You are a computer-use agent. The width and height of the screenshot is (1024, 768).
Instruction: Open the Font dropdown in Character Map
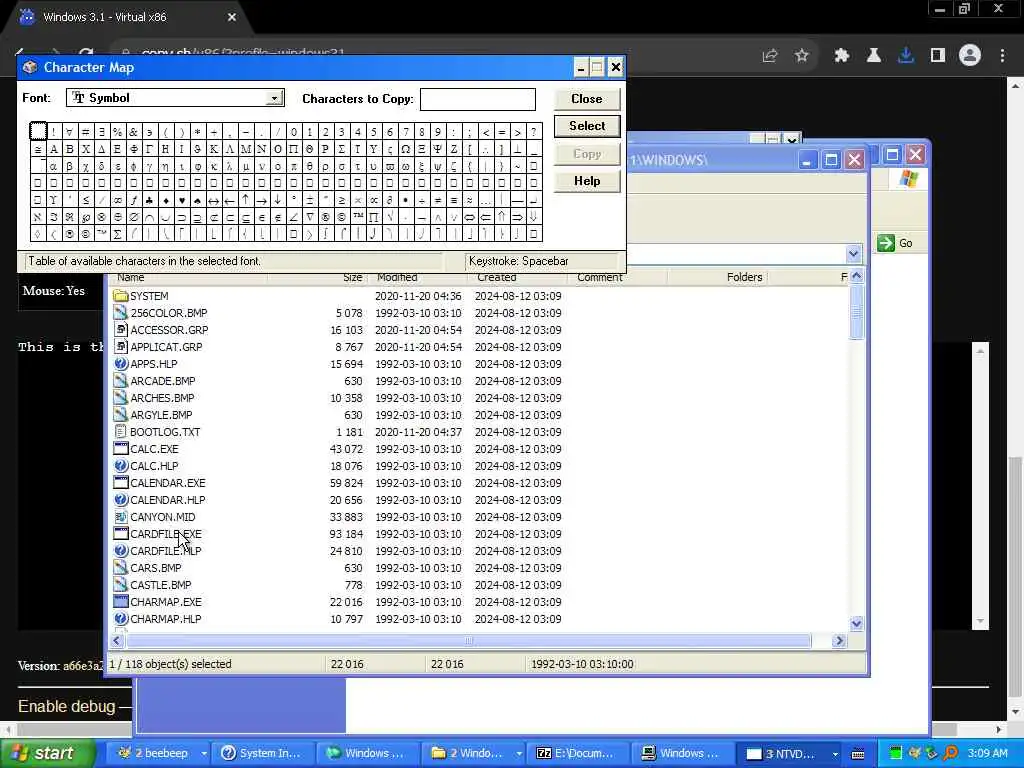275,98
